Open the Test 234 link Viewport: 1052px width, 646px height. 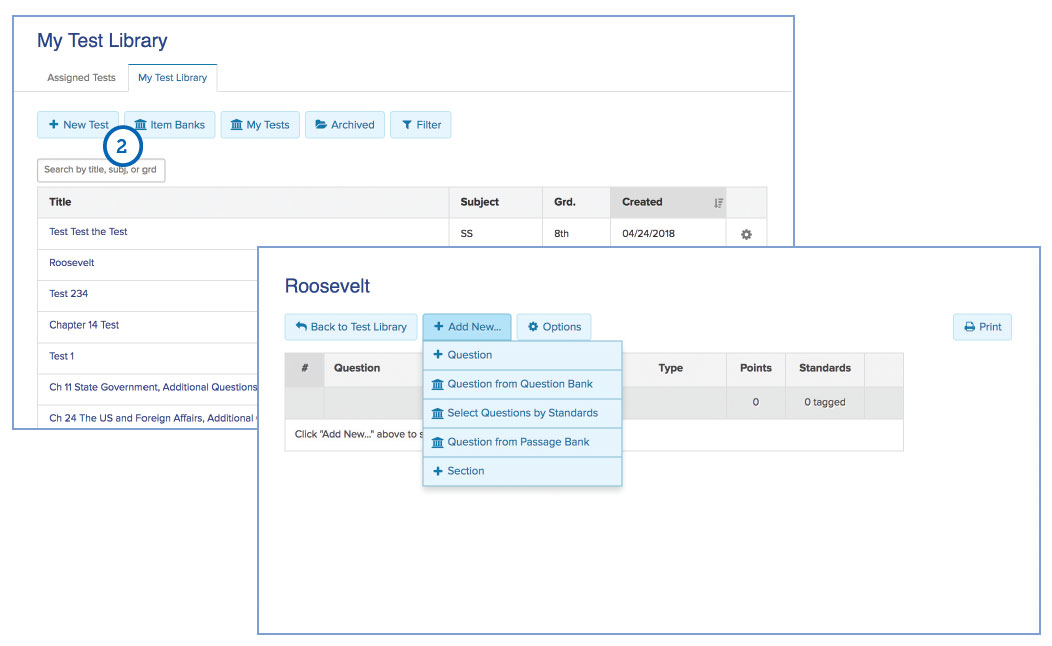68,294
